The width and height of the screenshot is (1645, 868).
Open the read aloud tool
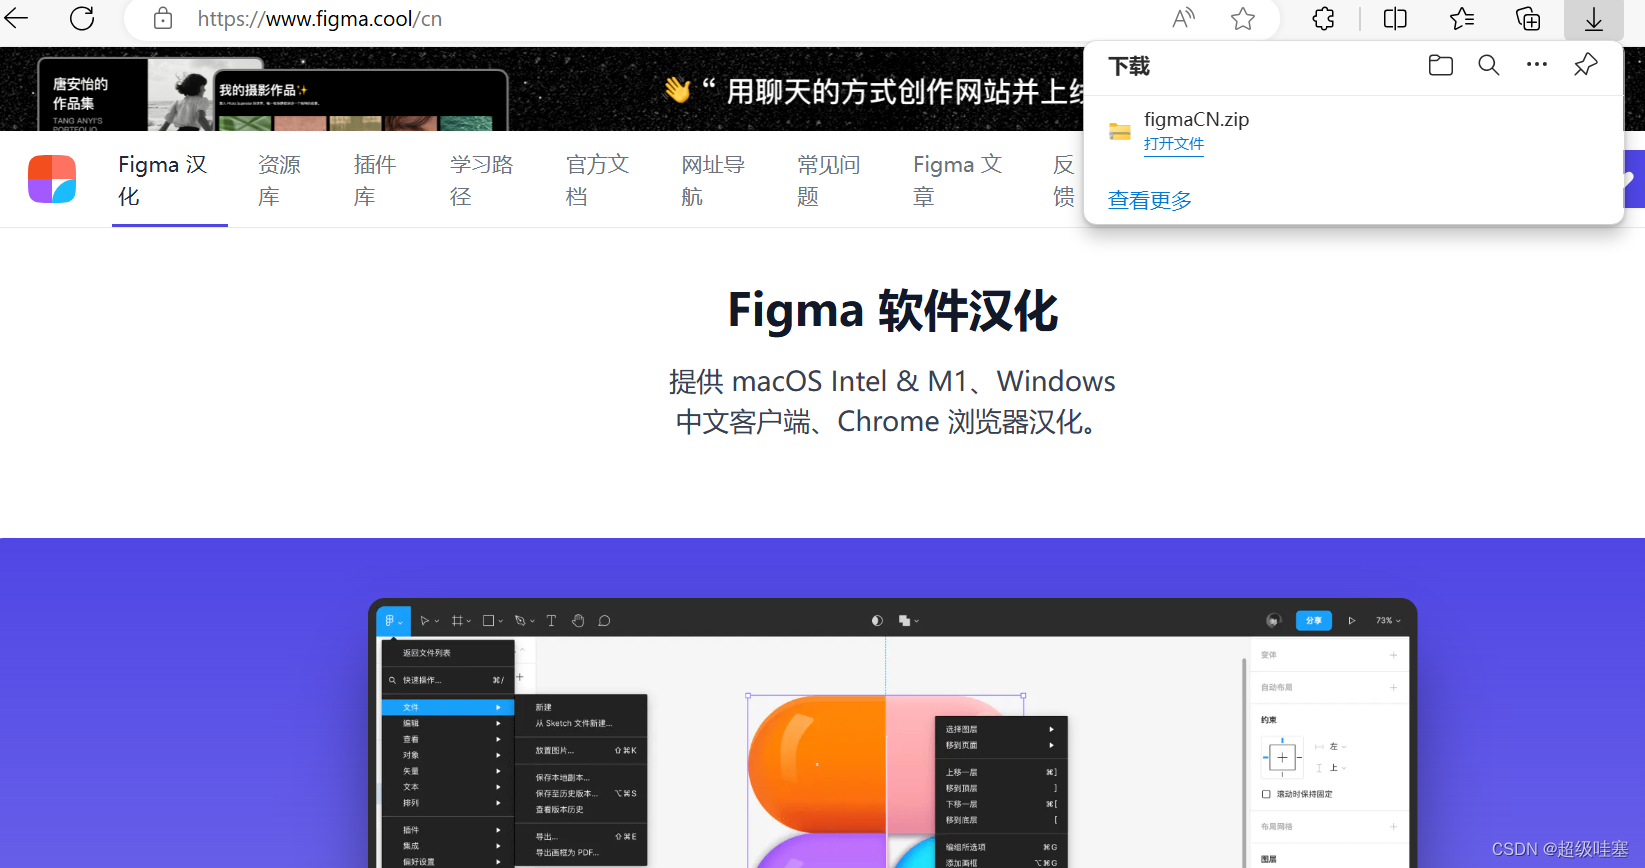[1184, 18]
